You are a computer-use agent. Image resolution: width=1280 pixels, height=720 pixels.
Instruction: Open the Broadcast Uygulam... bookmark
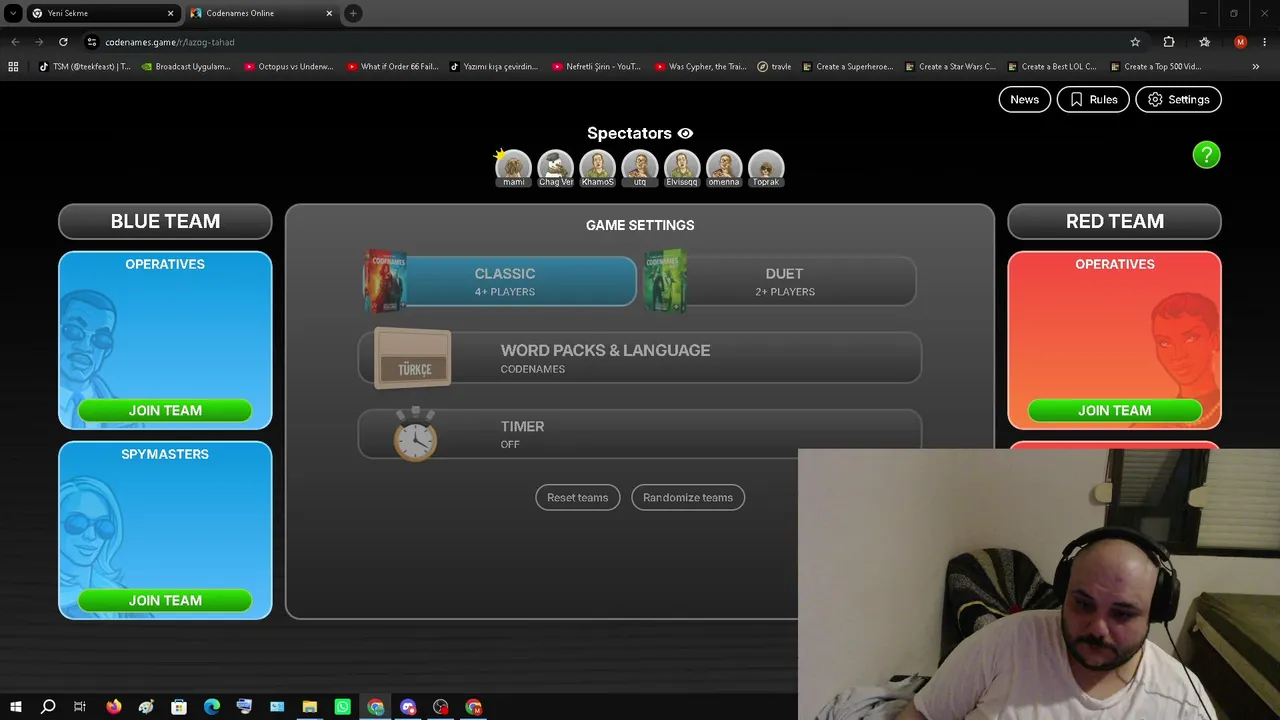[187, 67]
